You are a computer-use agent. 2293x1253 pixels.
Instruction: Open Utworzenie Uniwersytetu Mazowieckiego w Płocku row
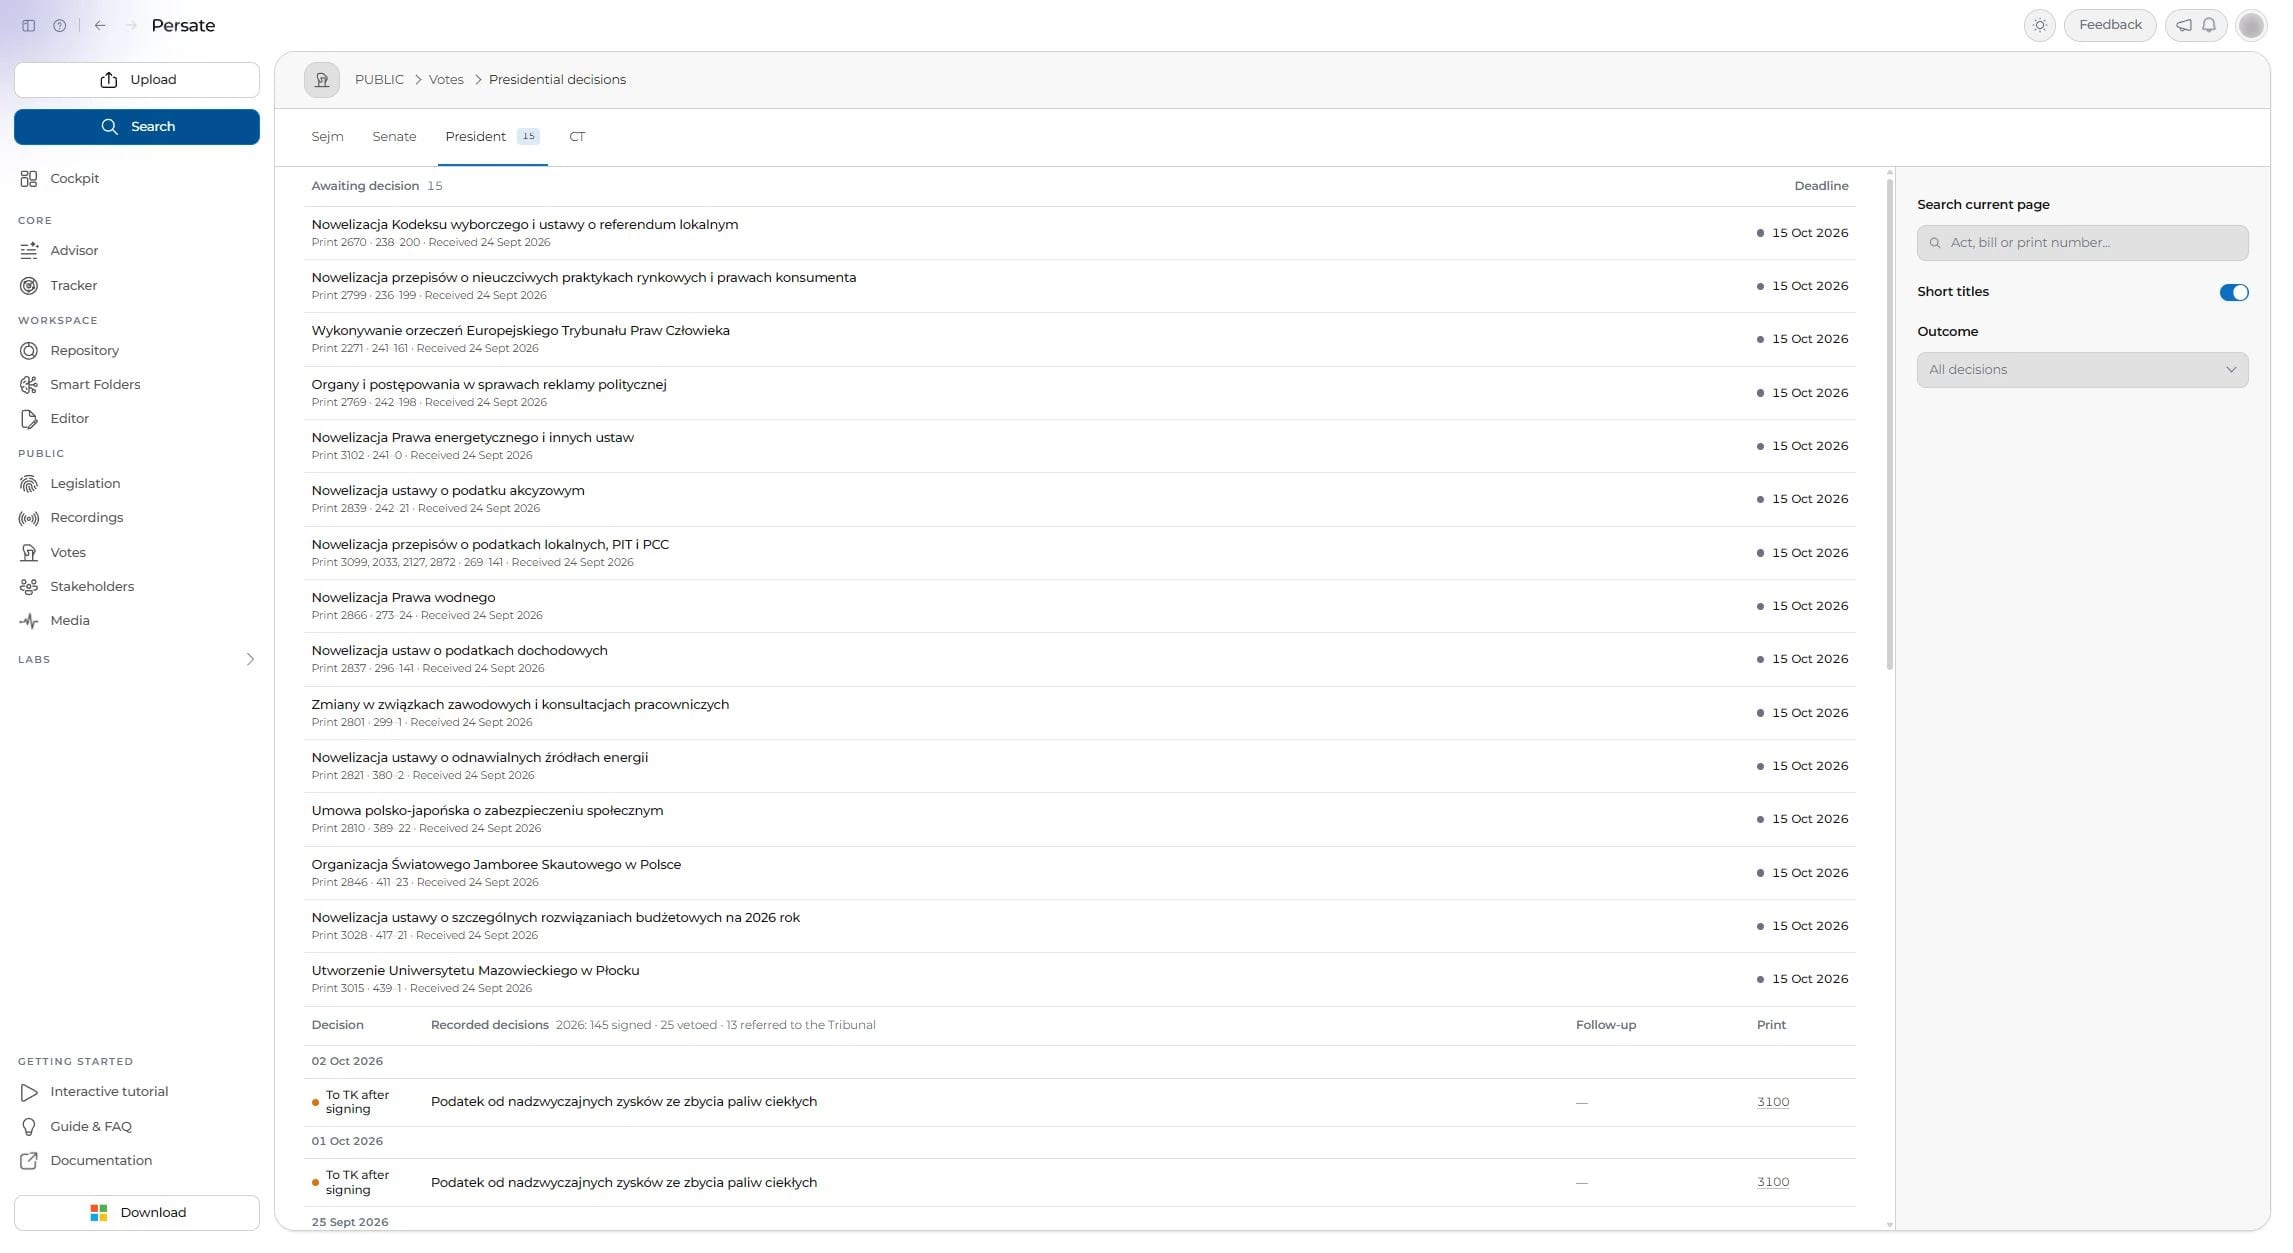coord(1079,979)
